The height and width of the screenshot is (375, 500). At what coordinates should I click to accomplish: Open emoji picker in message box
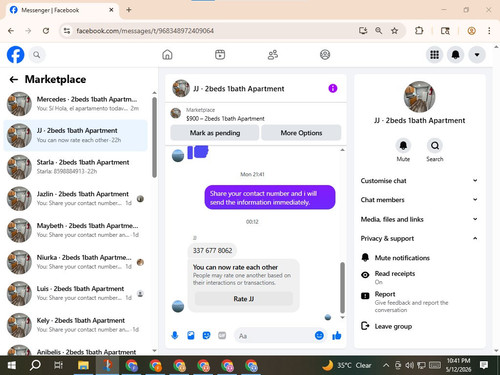click(319, 335)
